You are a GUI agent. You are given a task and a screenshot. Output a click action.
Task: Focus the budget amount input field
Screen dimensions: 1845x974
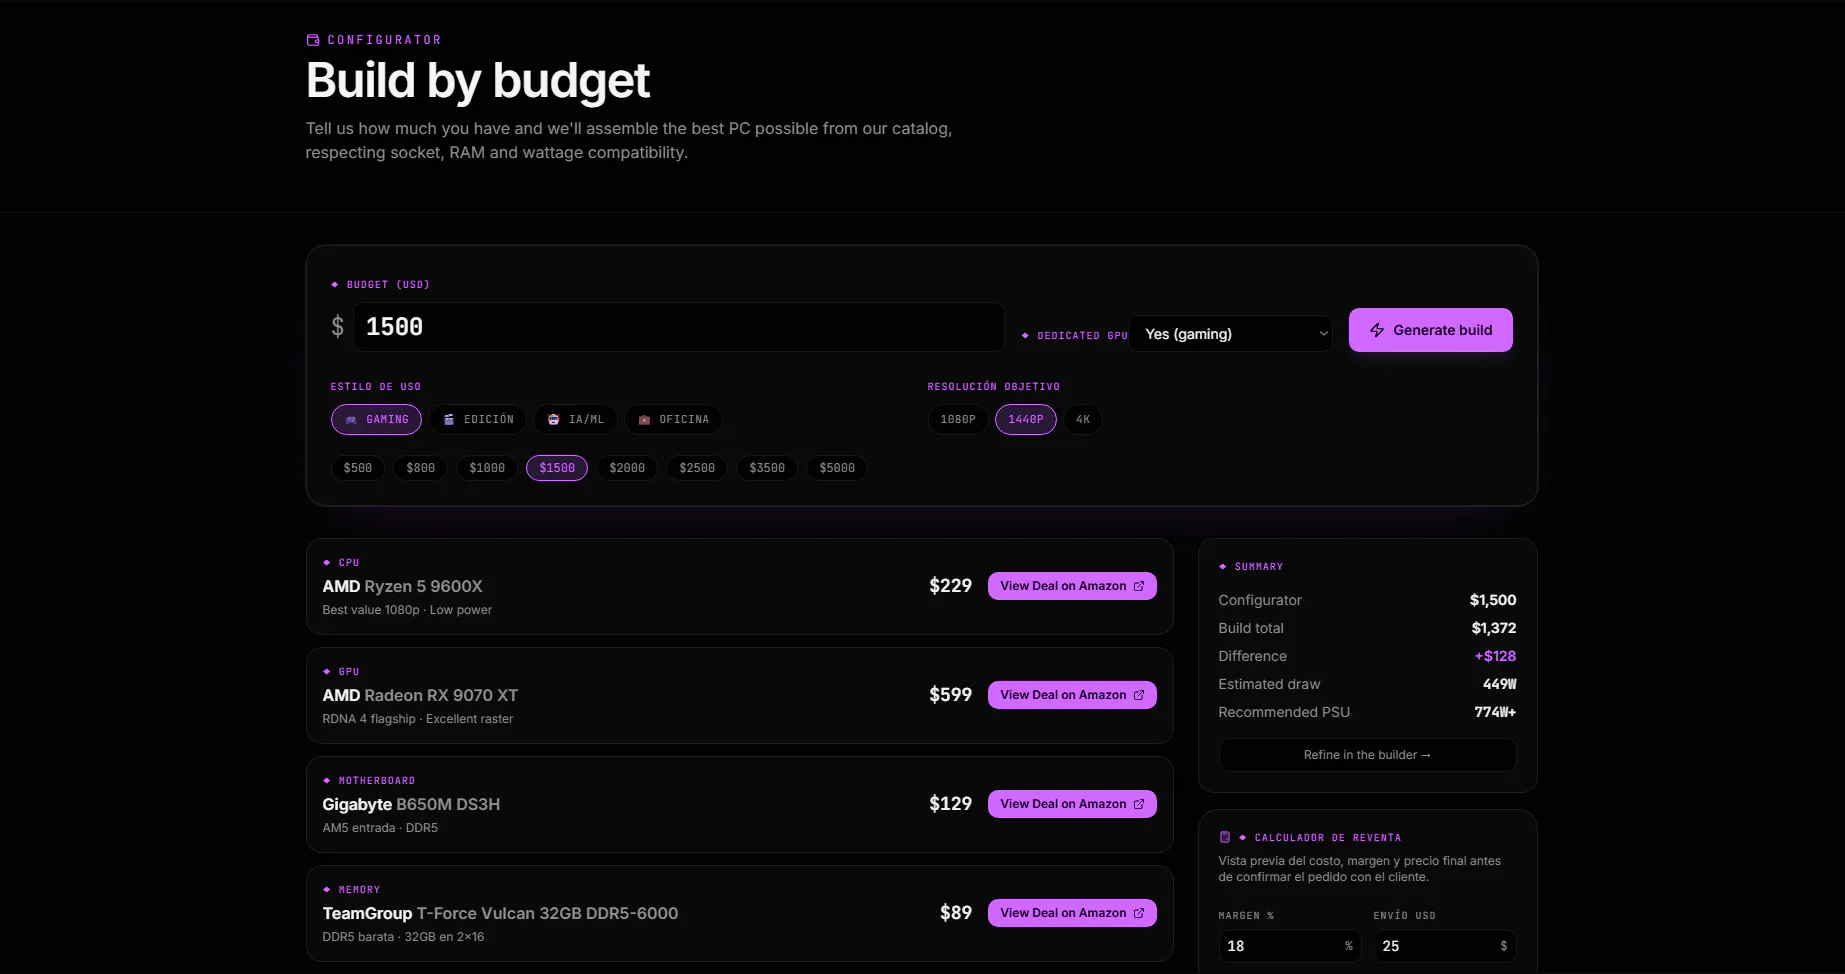click(678, 327)
